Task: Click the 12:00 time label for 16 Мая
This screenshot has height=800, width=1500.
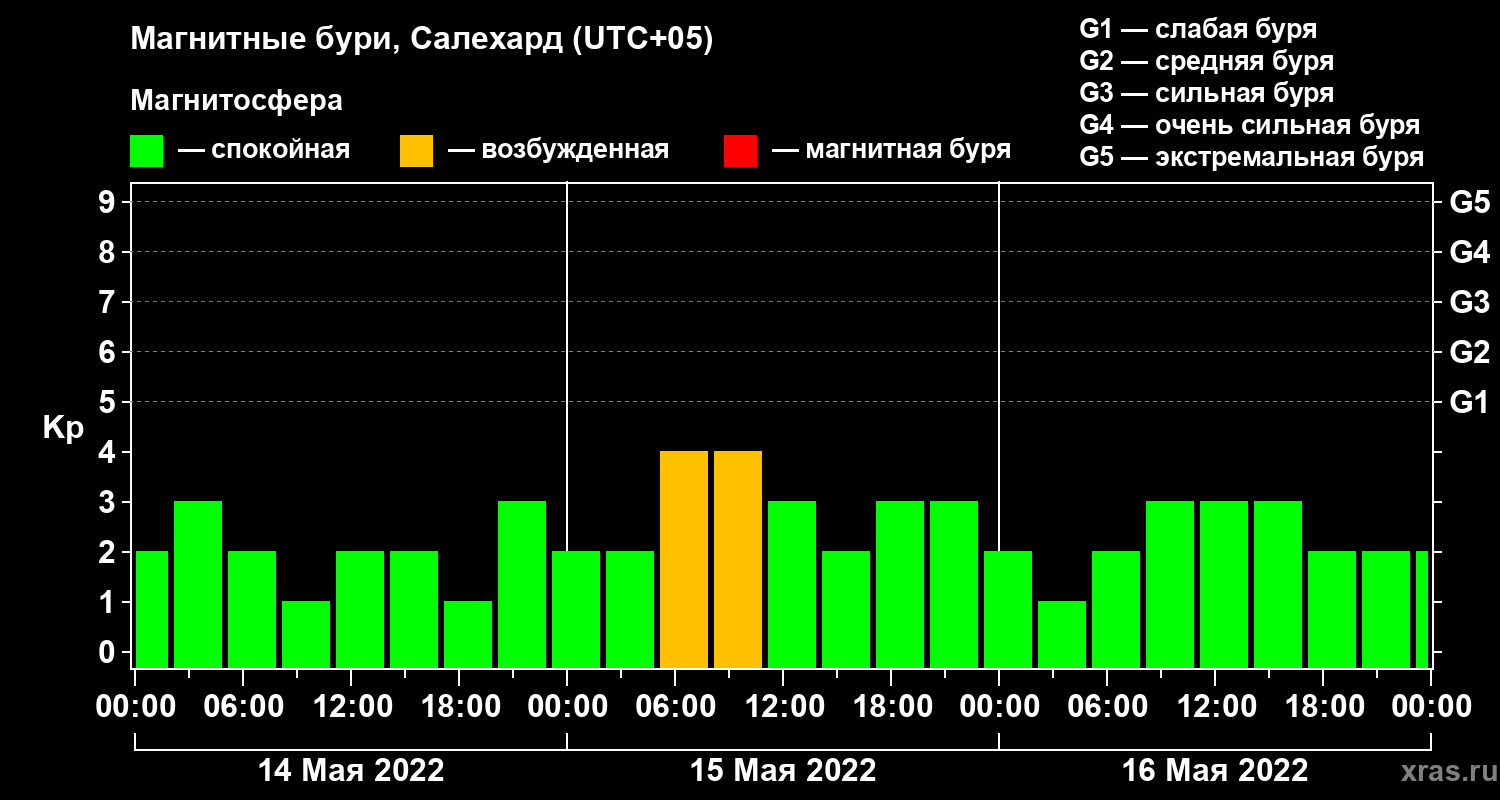Action: [1215, 706]
